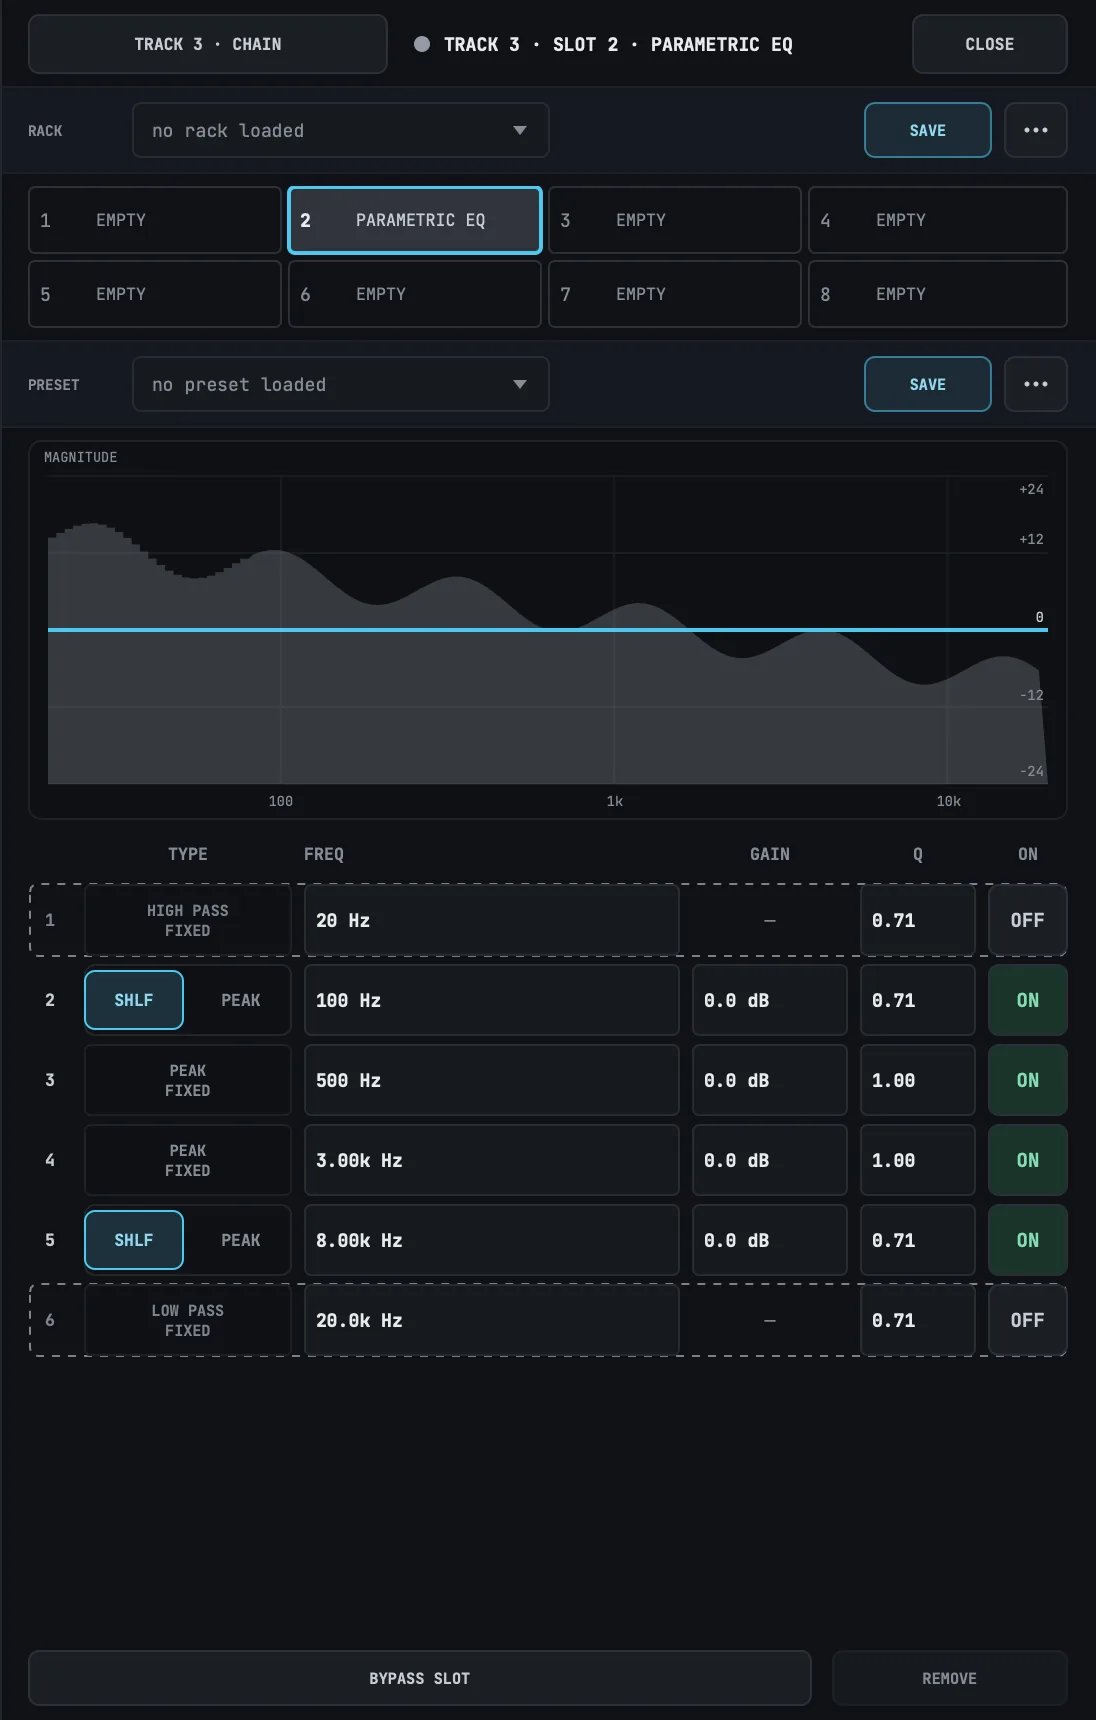Edit band 6 Q value 0.71
The image size is (1096, 1720).
click(x=918, y=1320)
